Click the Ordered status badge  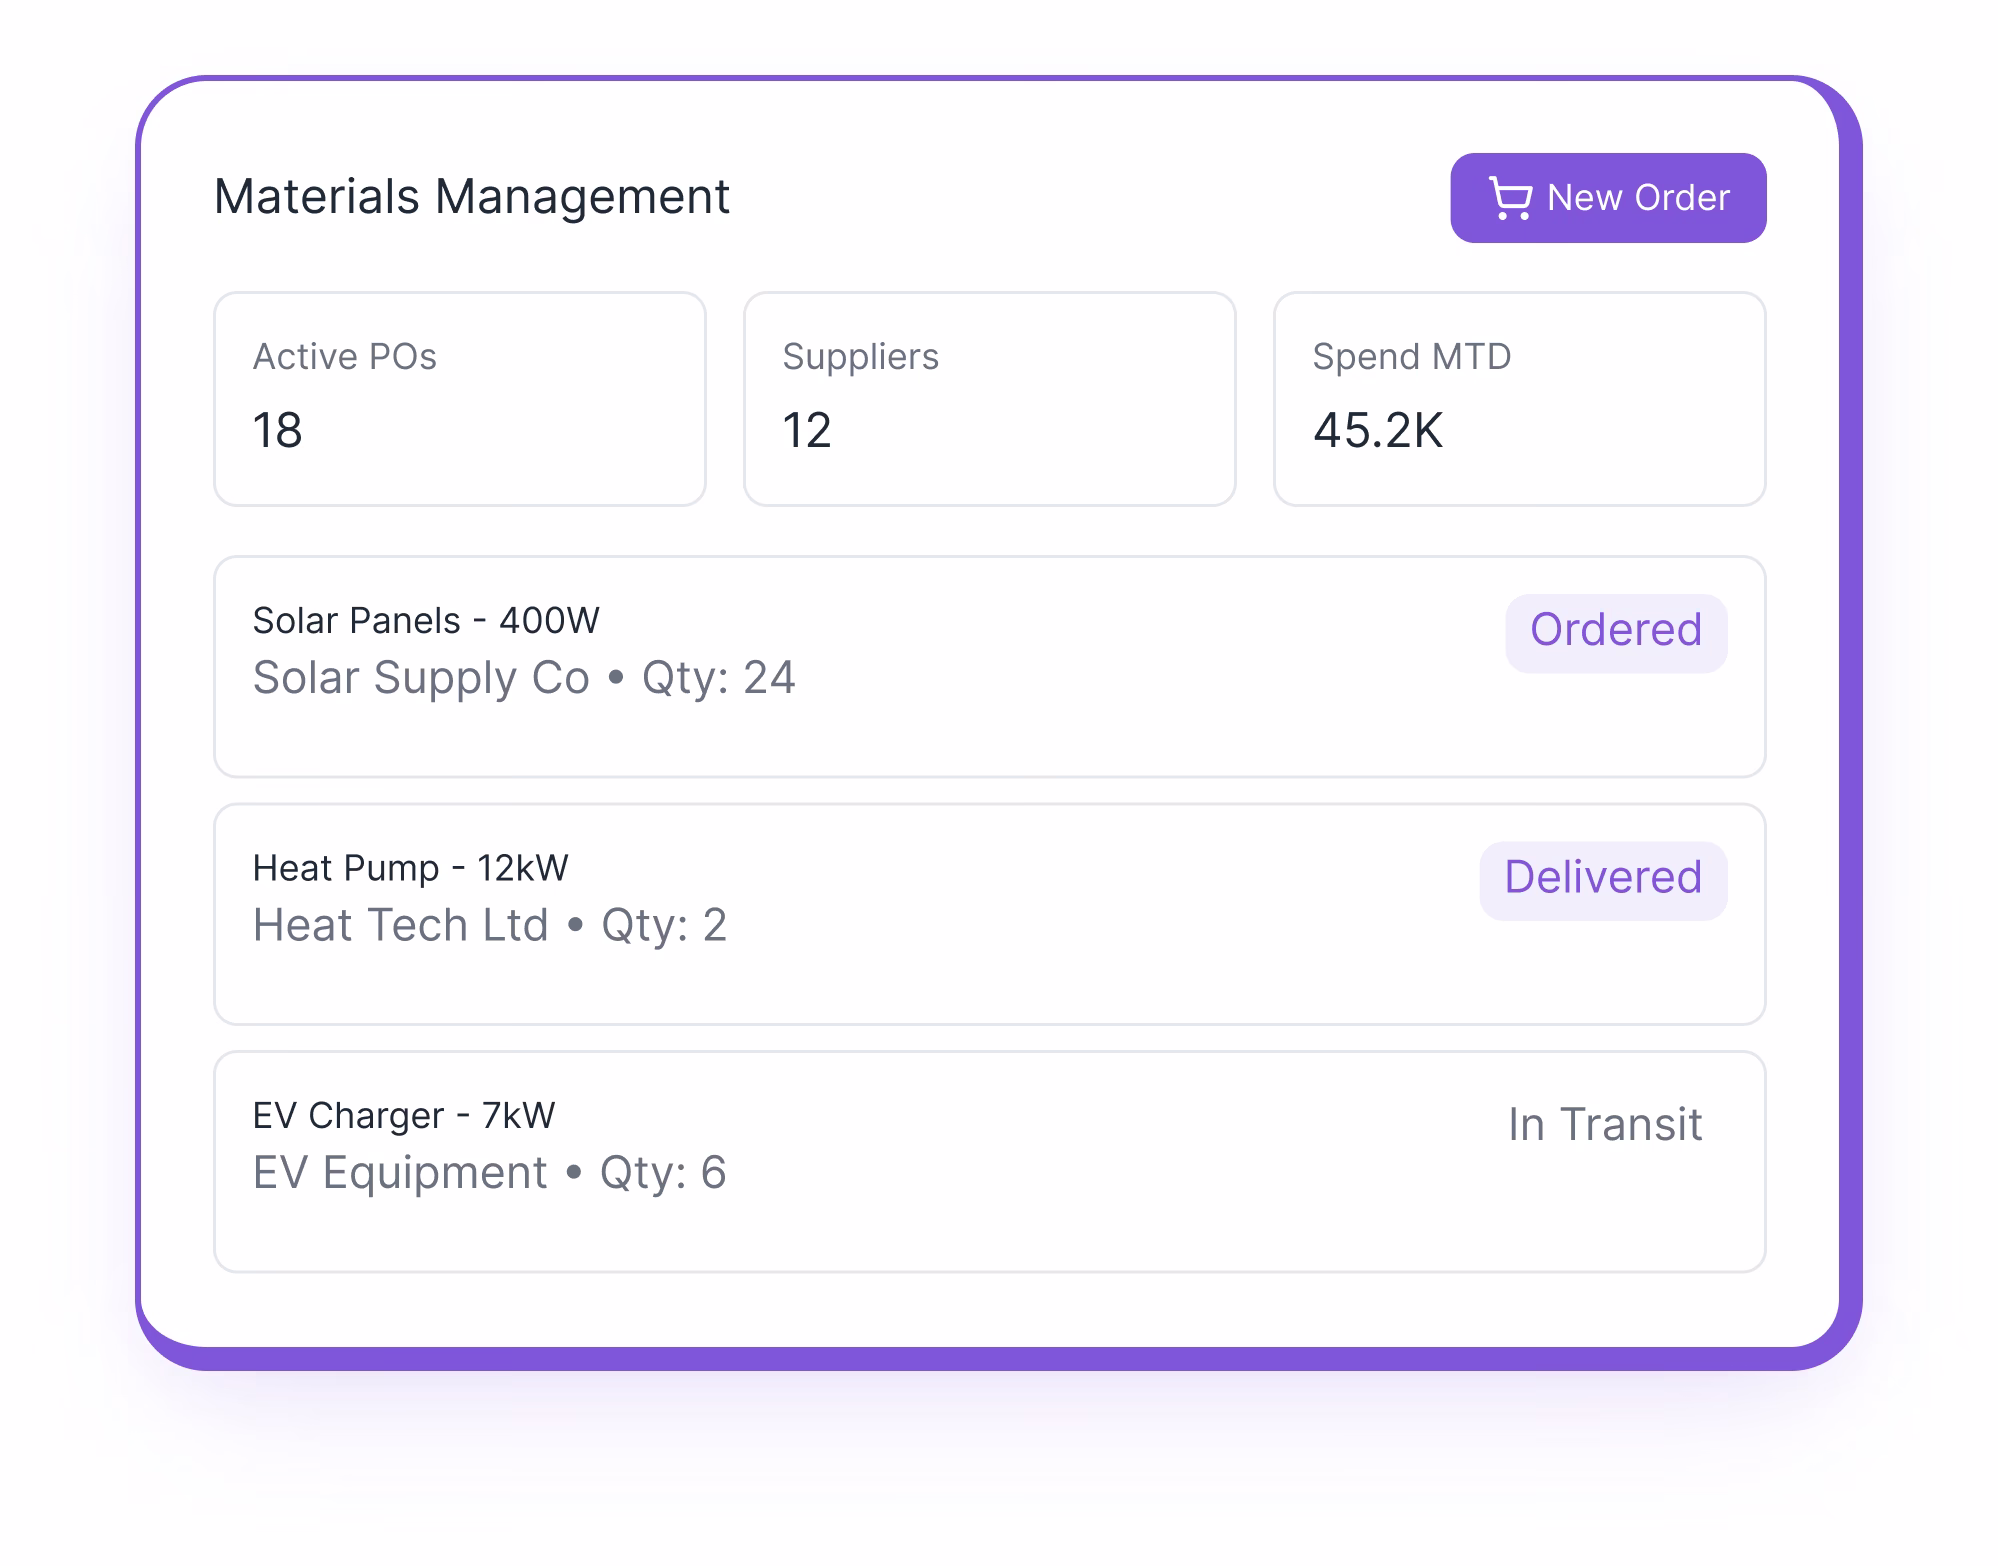pos(1615,631)
